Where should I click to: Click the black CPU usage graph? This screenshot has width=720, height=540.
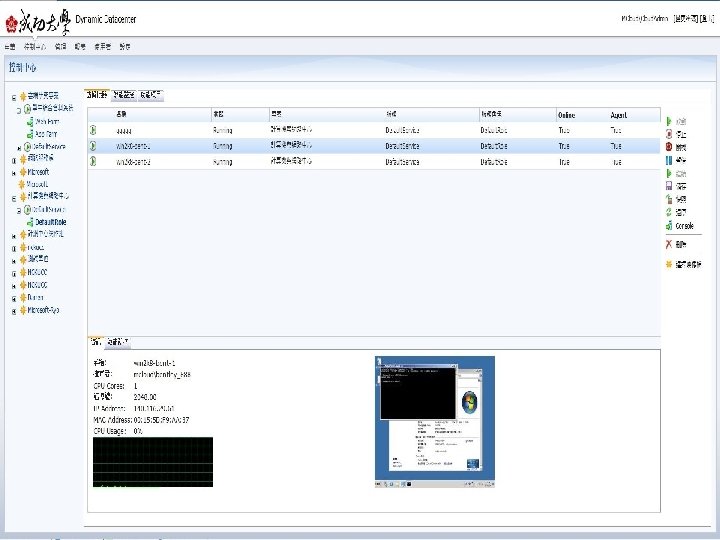point(153,462)
